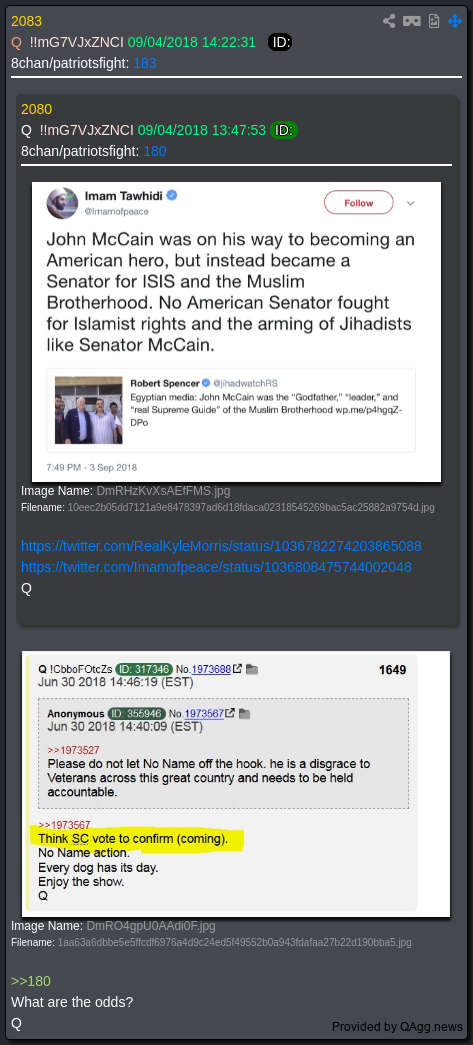Click the external link icon beside No.1973567
This screenshot has width=473, height=1045.
[231, 713]
